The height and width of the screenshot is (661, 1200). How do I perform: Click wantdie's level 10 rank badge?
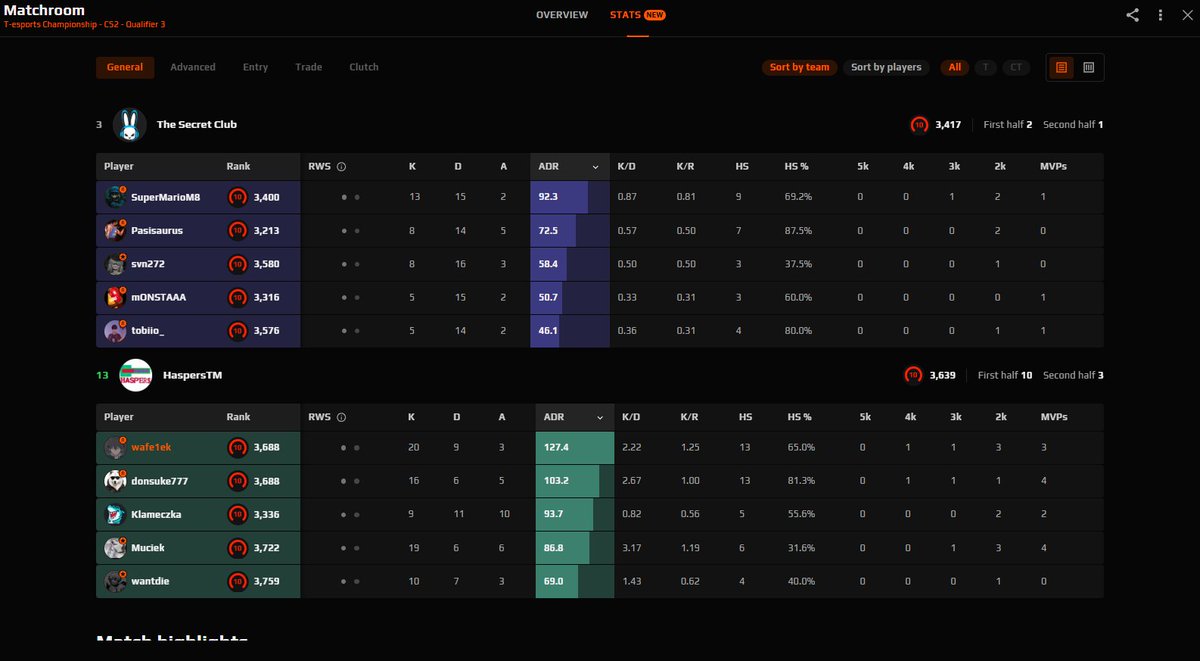(237, 581)
